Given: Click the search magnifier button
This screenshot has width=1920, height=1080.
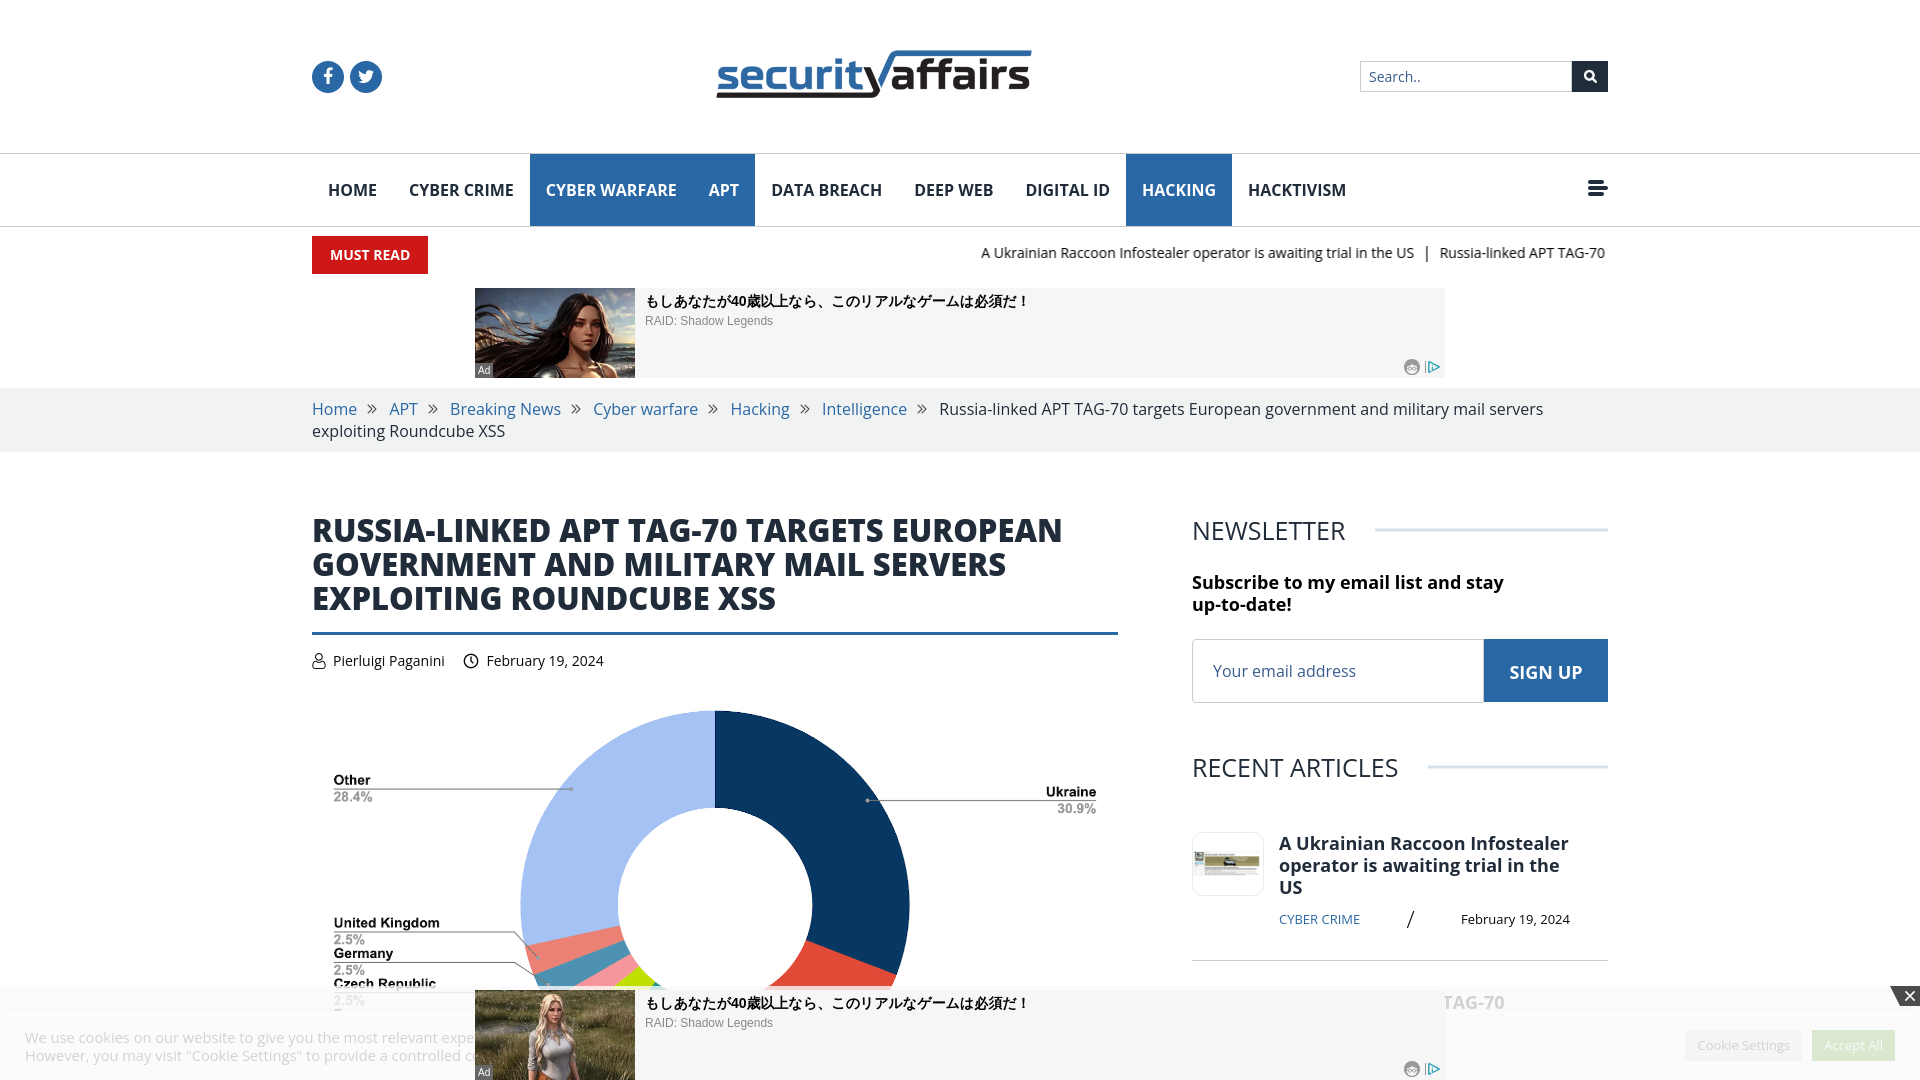Looking at the screenshot, I should point(1590,76).
